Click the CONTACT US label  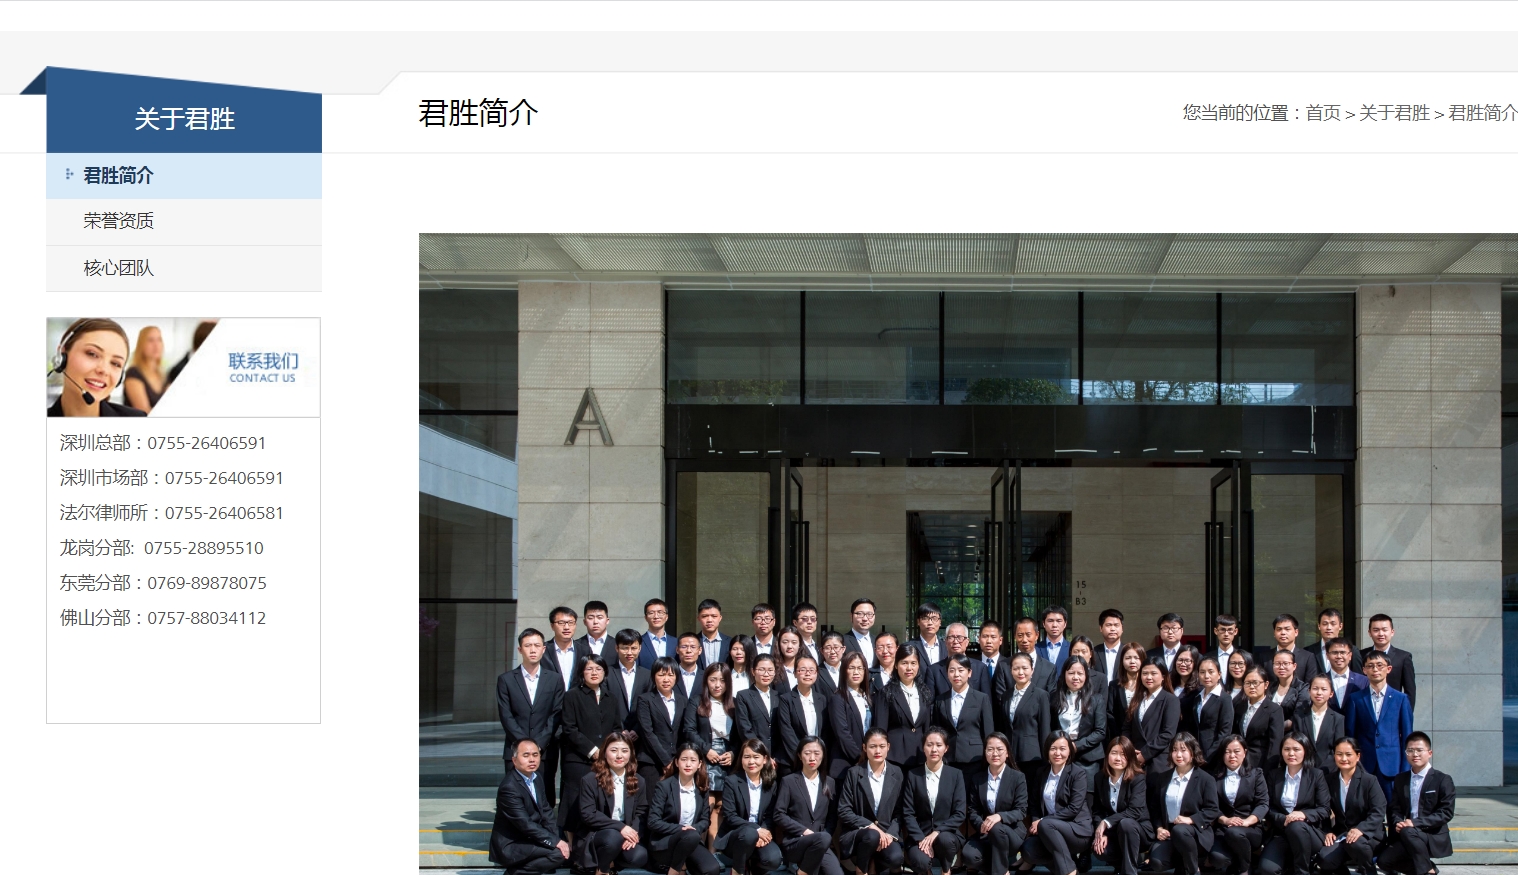(x=262, y=379)
